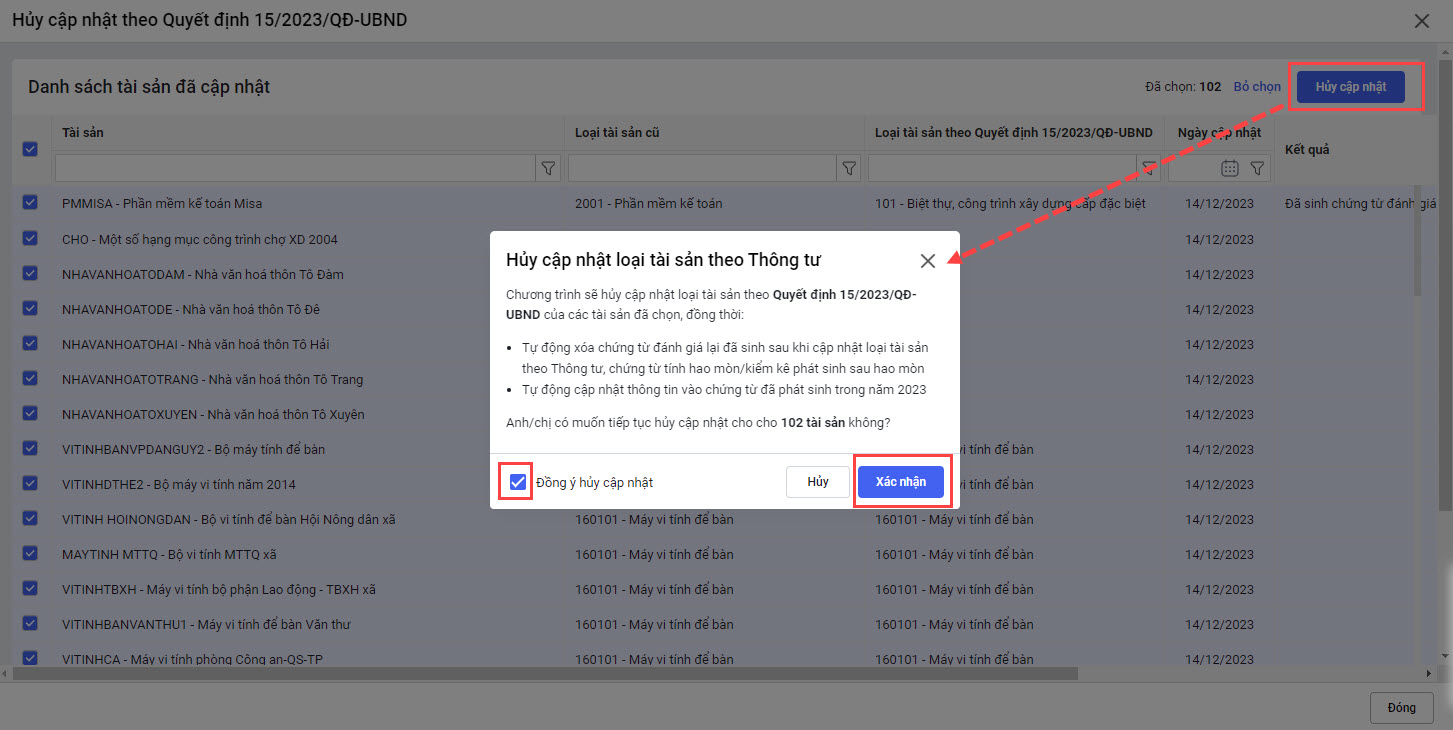Select the Loại tài sản cũ column header
The image size is (1453, 730).
pos(617,132)
